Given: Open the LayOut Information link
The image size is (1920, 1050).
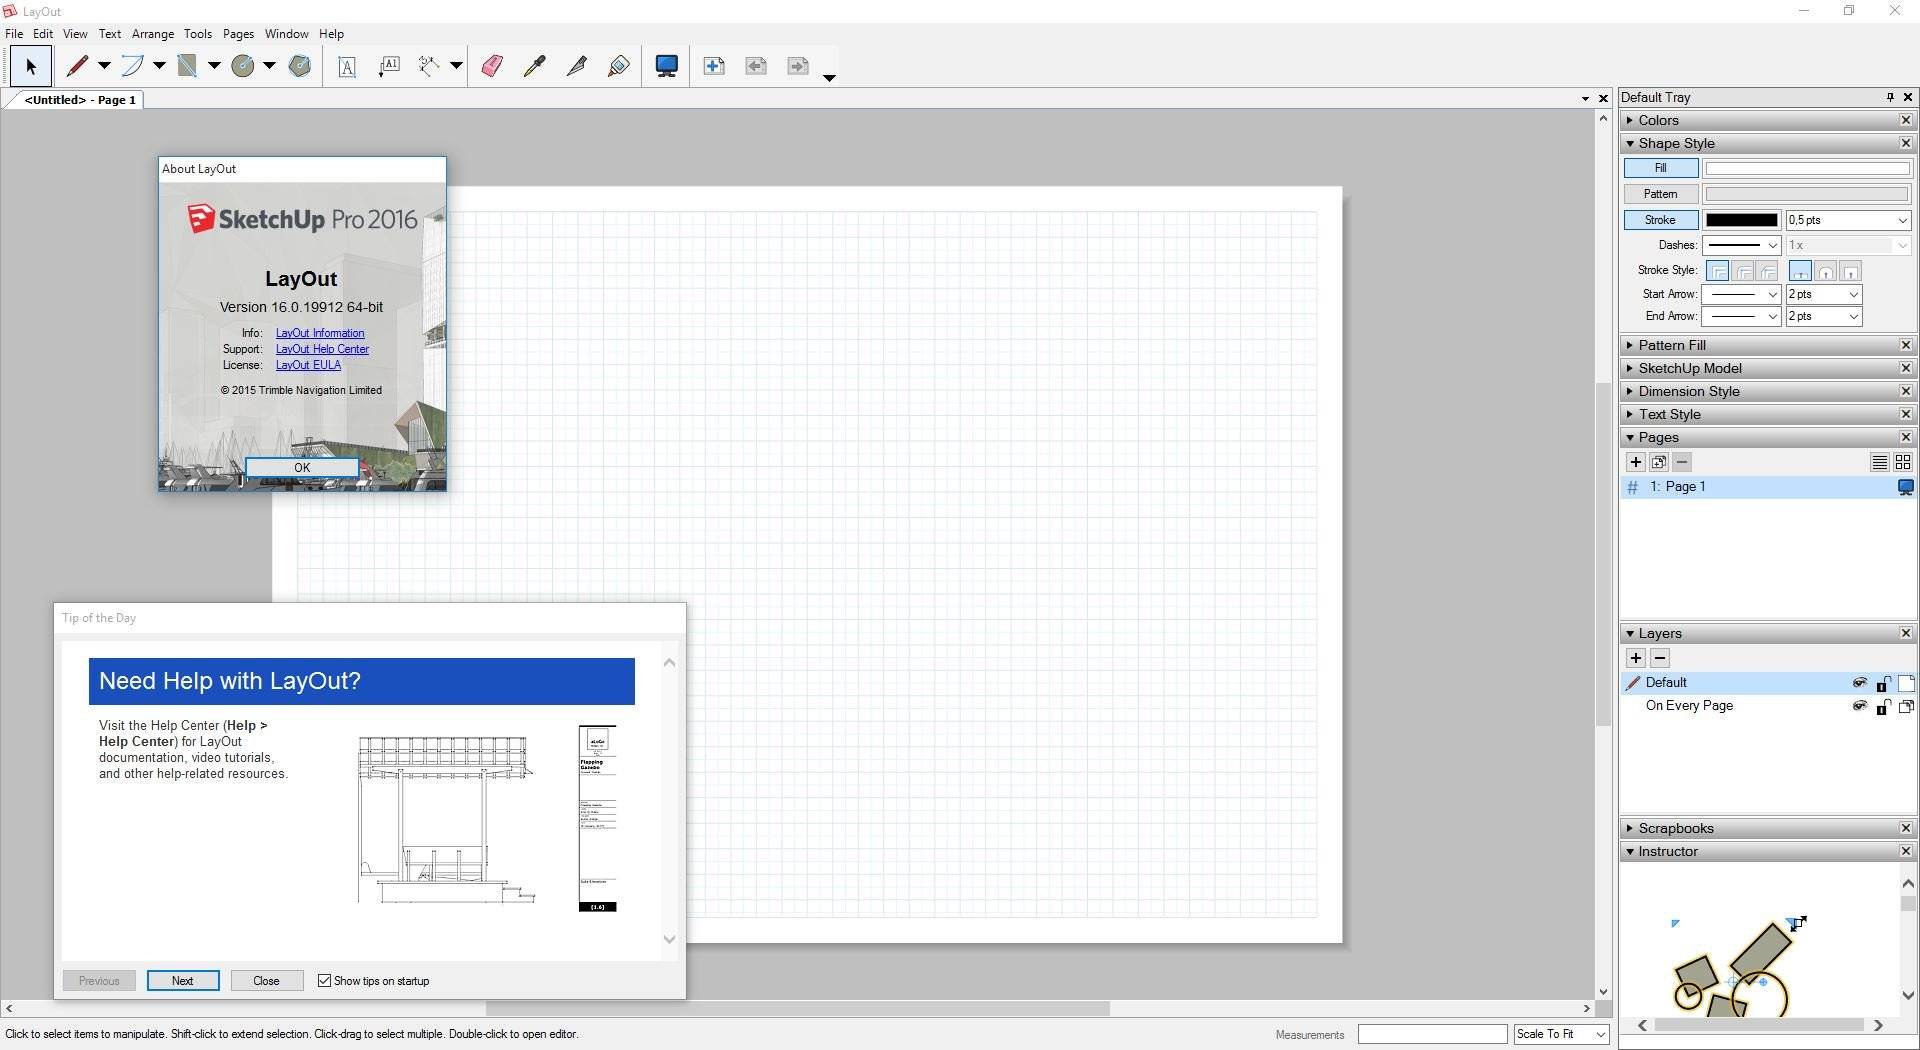Looking at the screenshot, I should [x=320, y=333].
